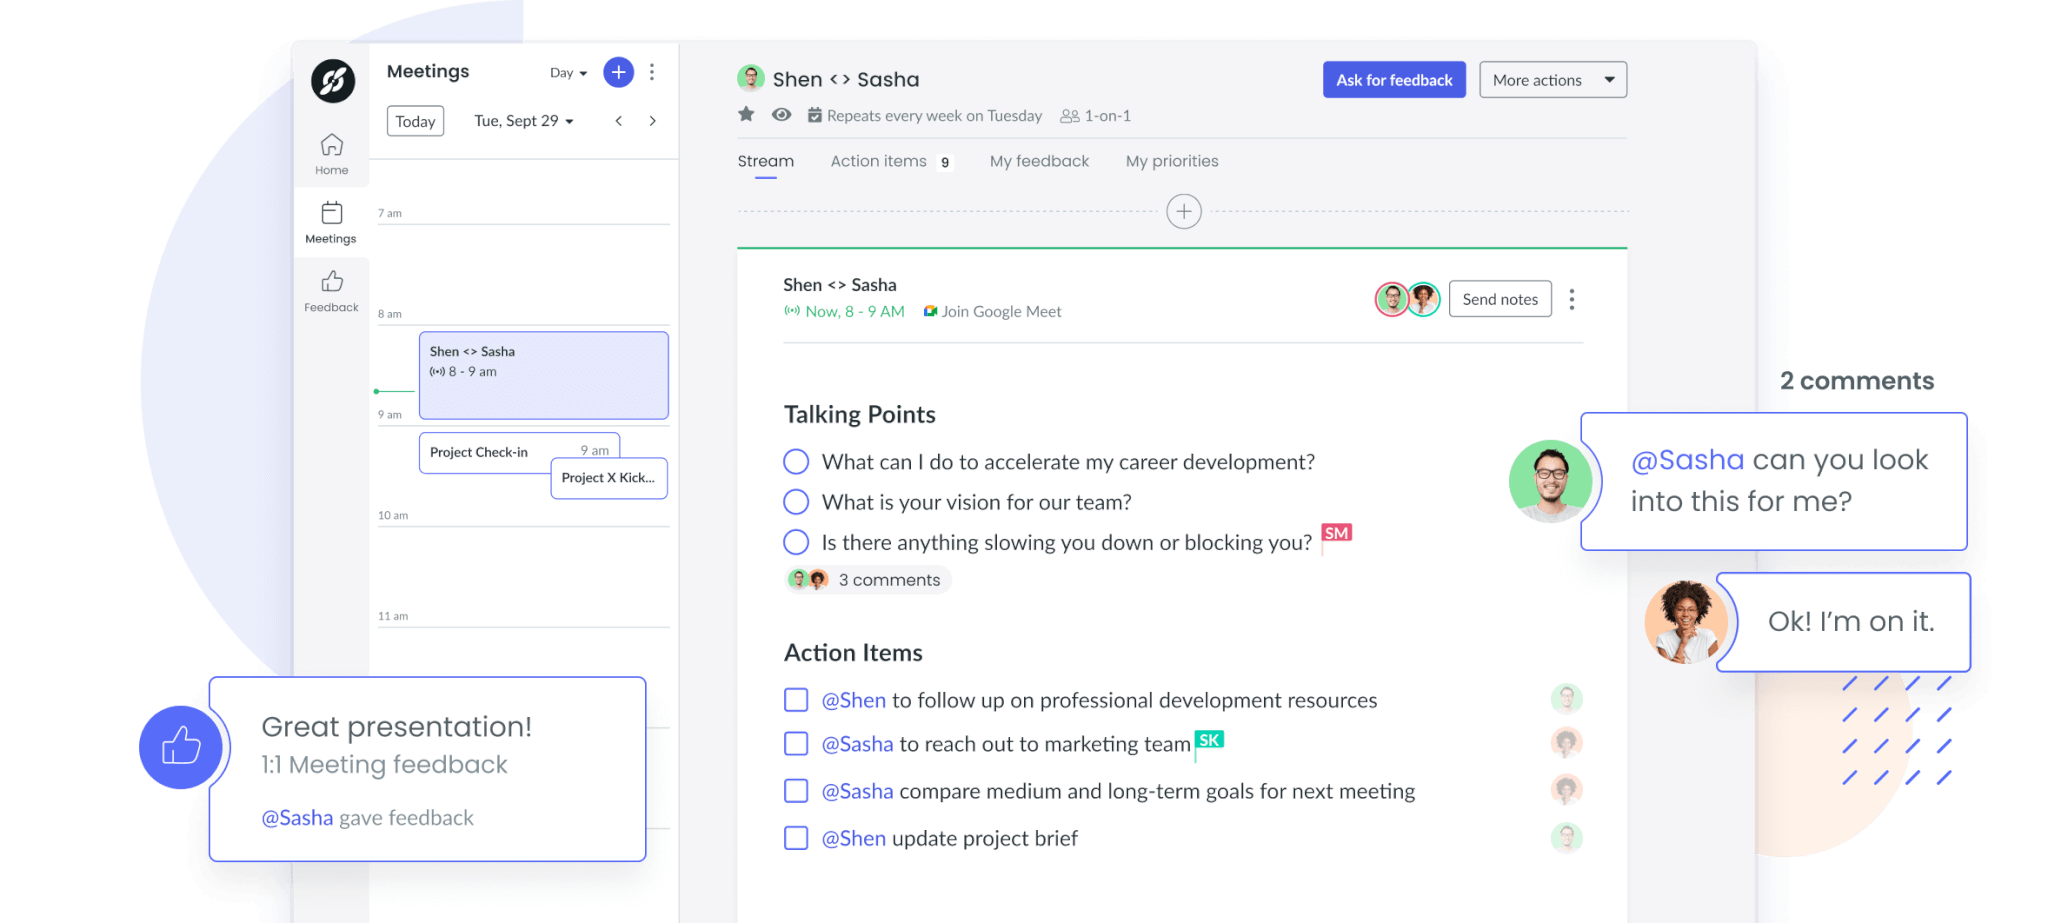The height and width of the screenshot is (923, 2048).
Task: Click assignee avatar for long-term goals item
Action: coord(1567,790)
